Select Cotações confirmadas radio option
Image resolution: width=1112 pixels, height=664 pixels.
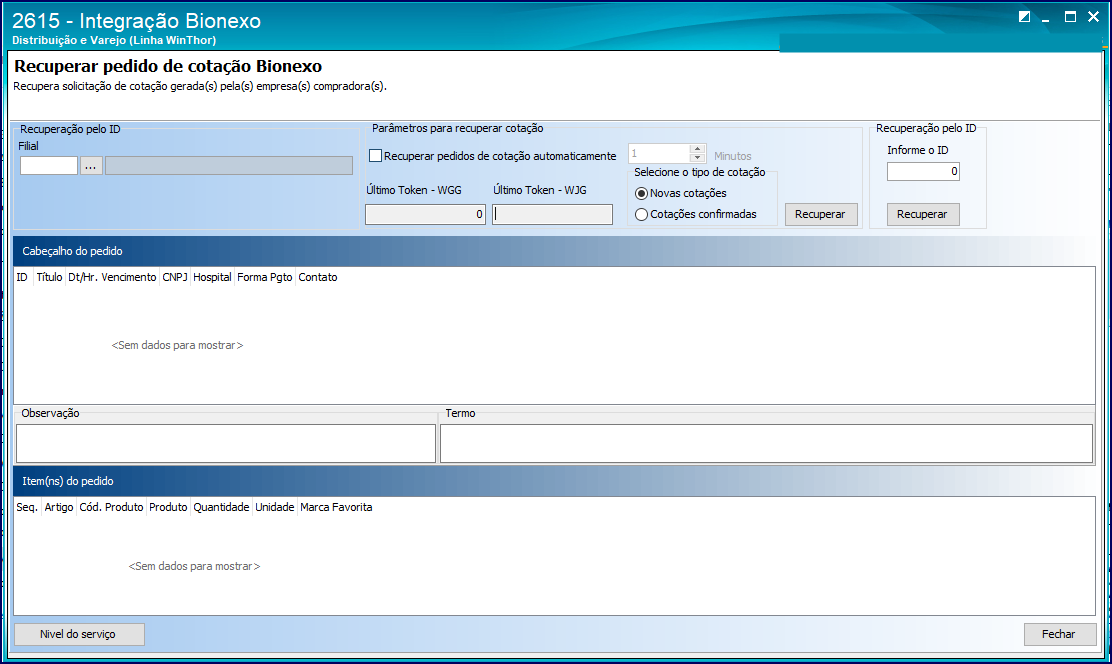[641, 214]
